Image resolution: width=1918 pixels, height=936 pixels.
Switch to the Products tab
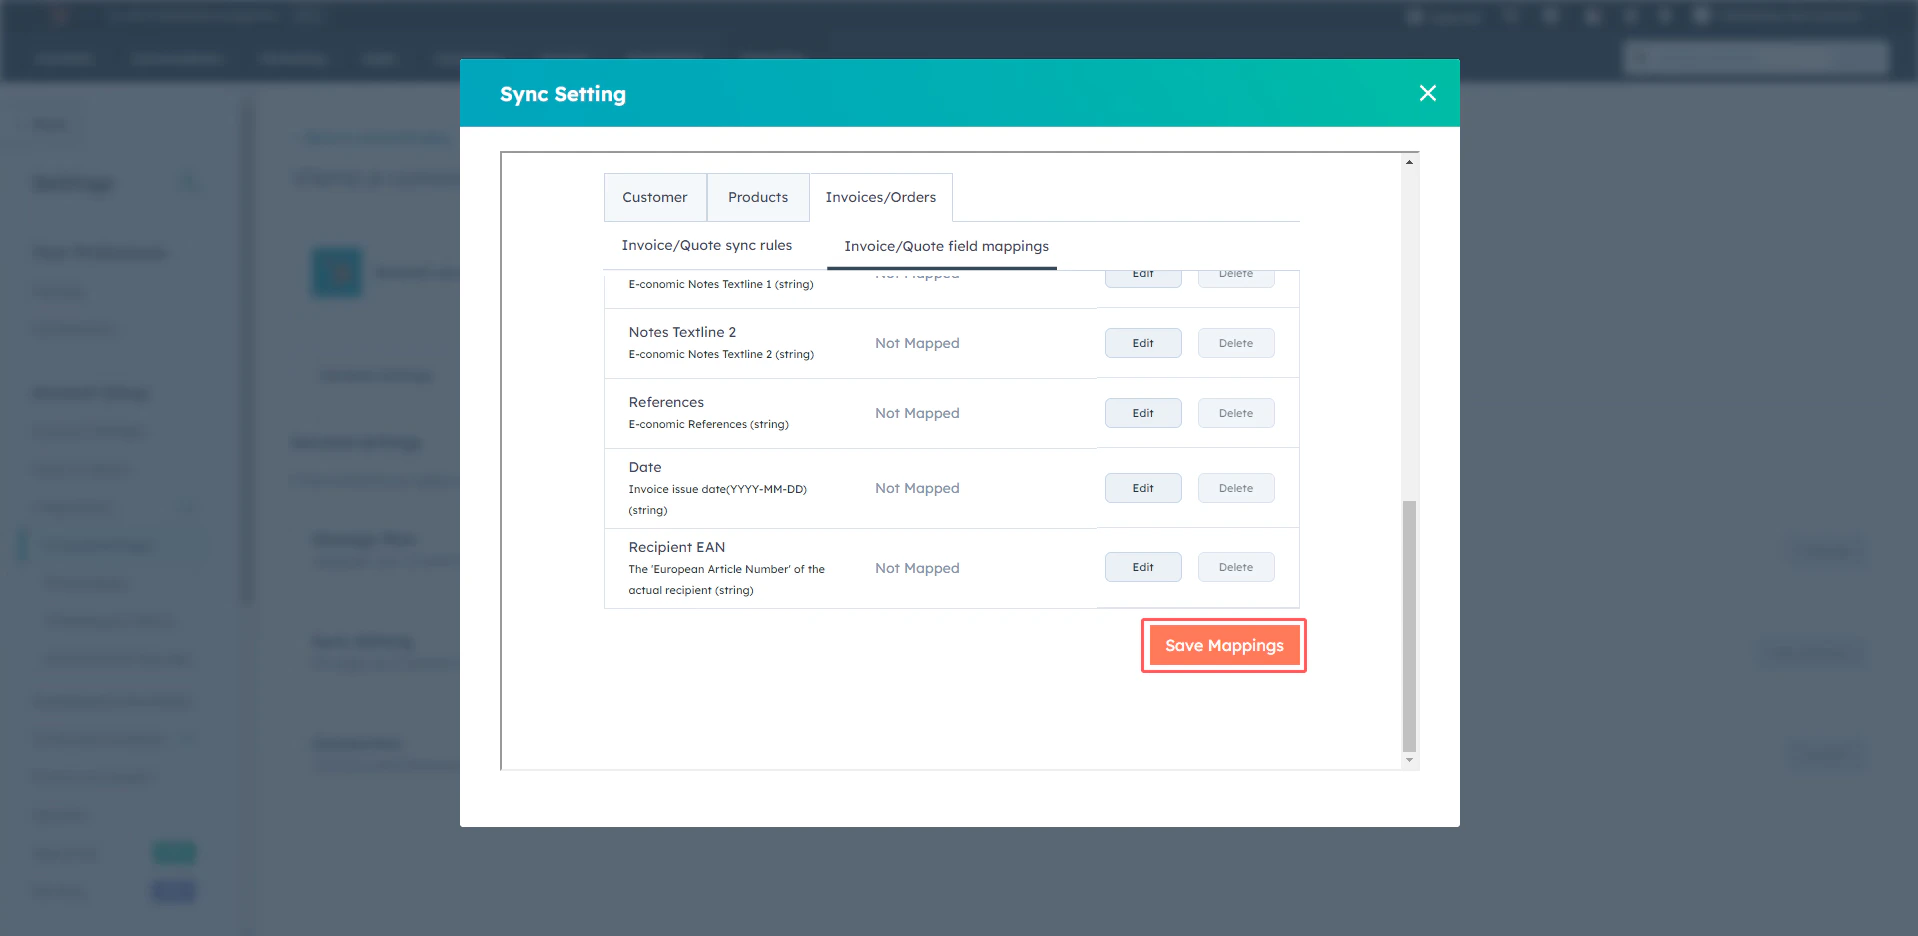tap(757, 197)
